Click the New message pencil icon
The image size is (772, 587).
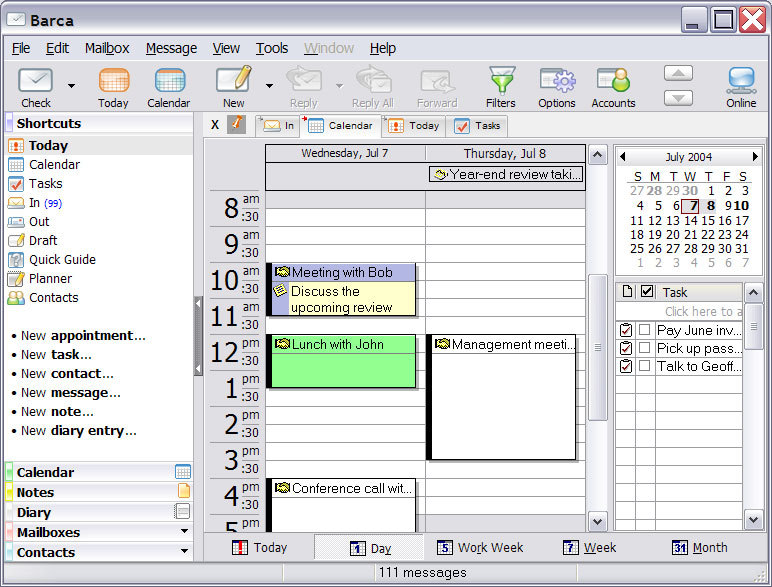tap(234, 80)
